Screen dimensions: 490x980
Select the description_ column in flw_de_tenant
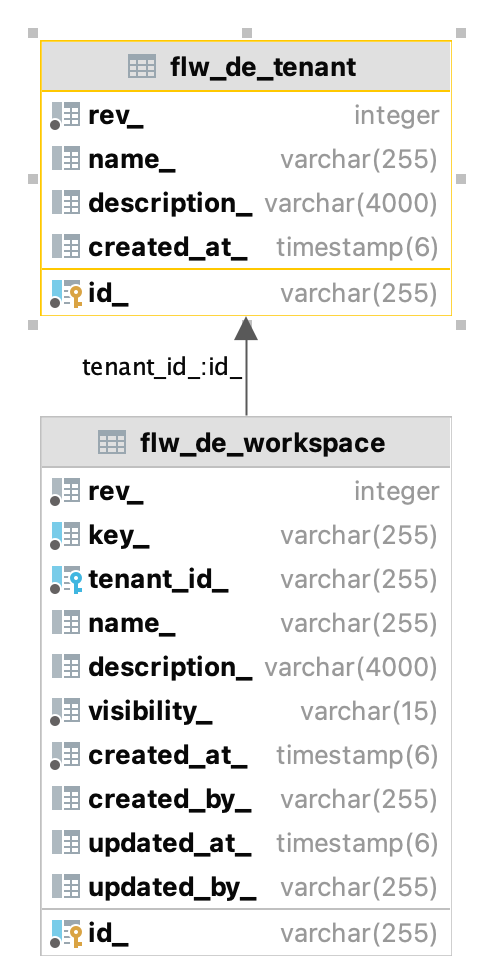pyautogui.click(x=246, y=203)
